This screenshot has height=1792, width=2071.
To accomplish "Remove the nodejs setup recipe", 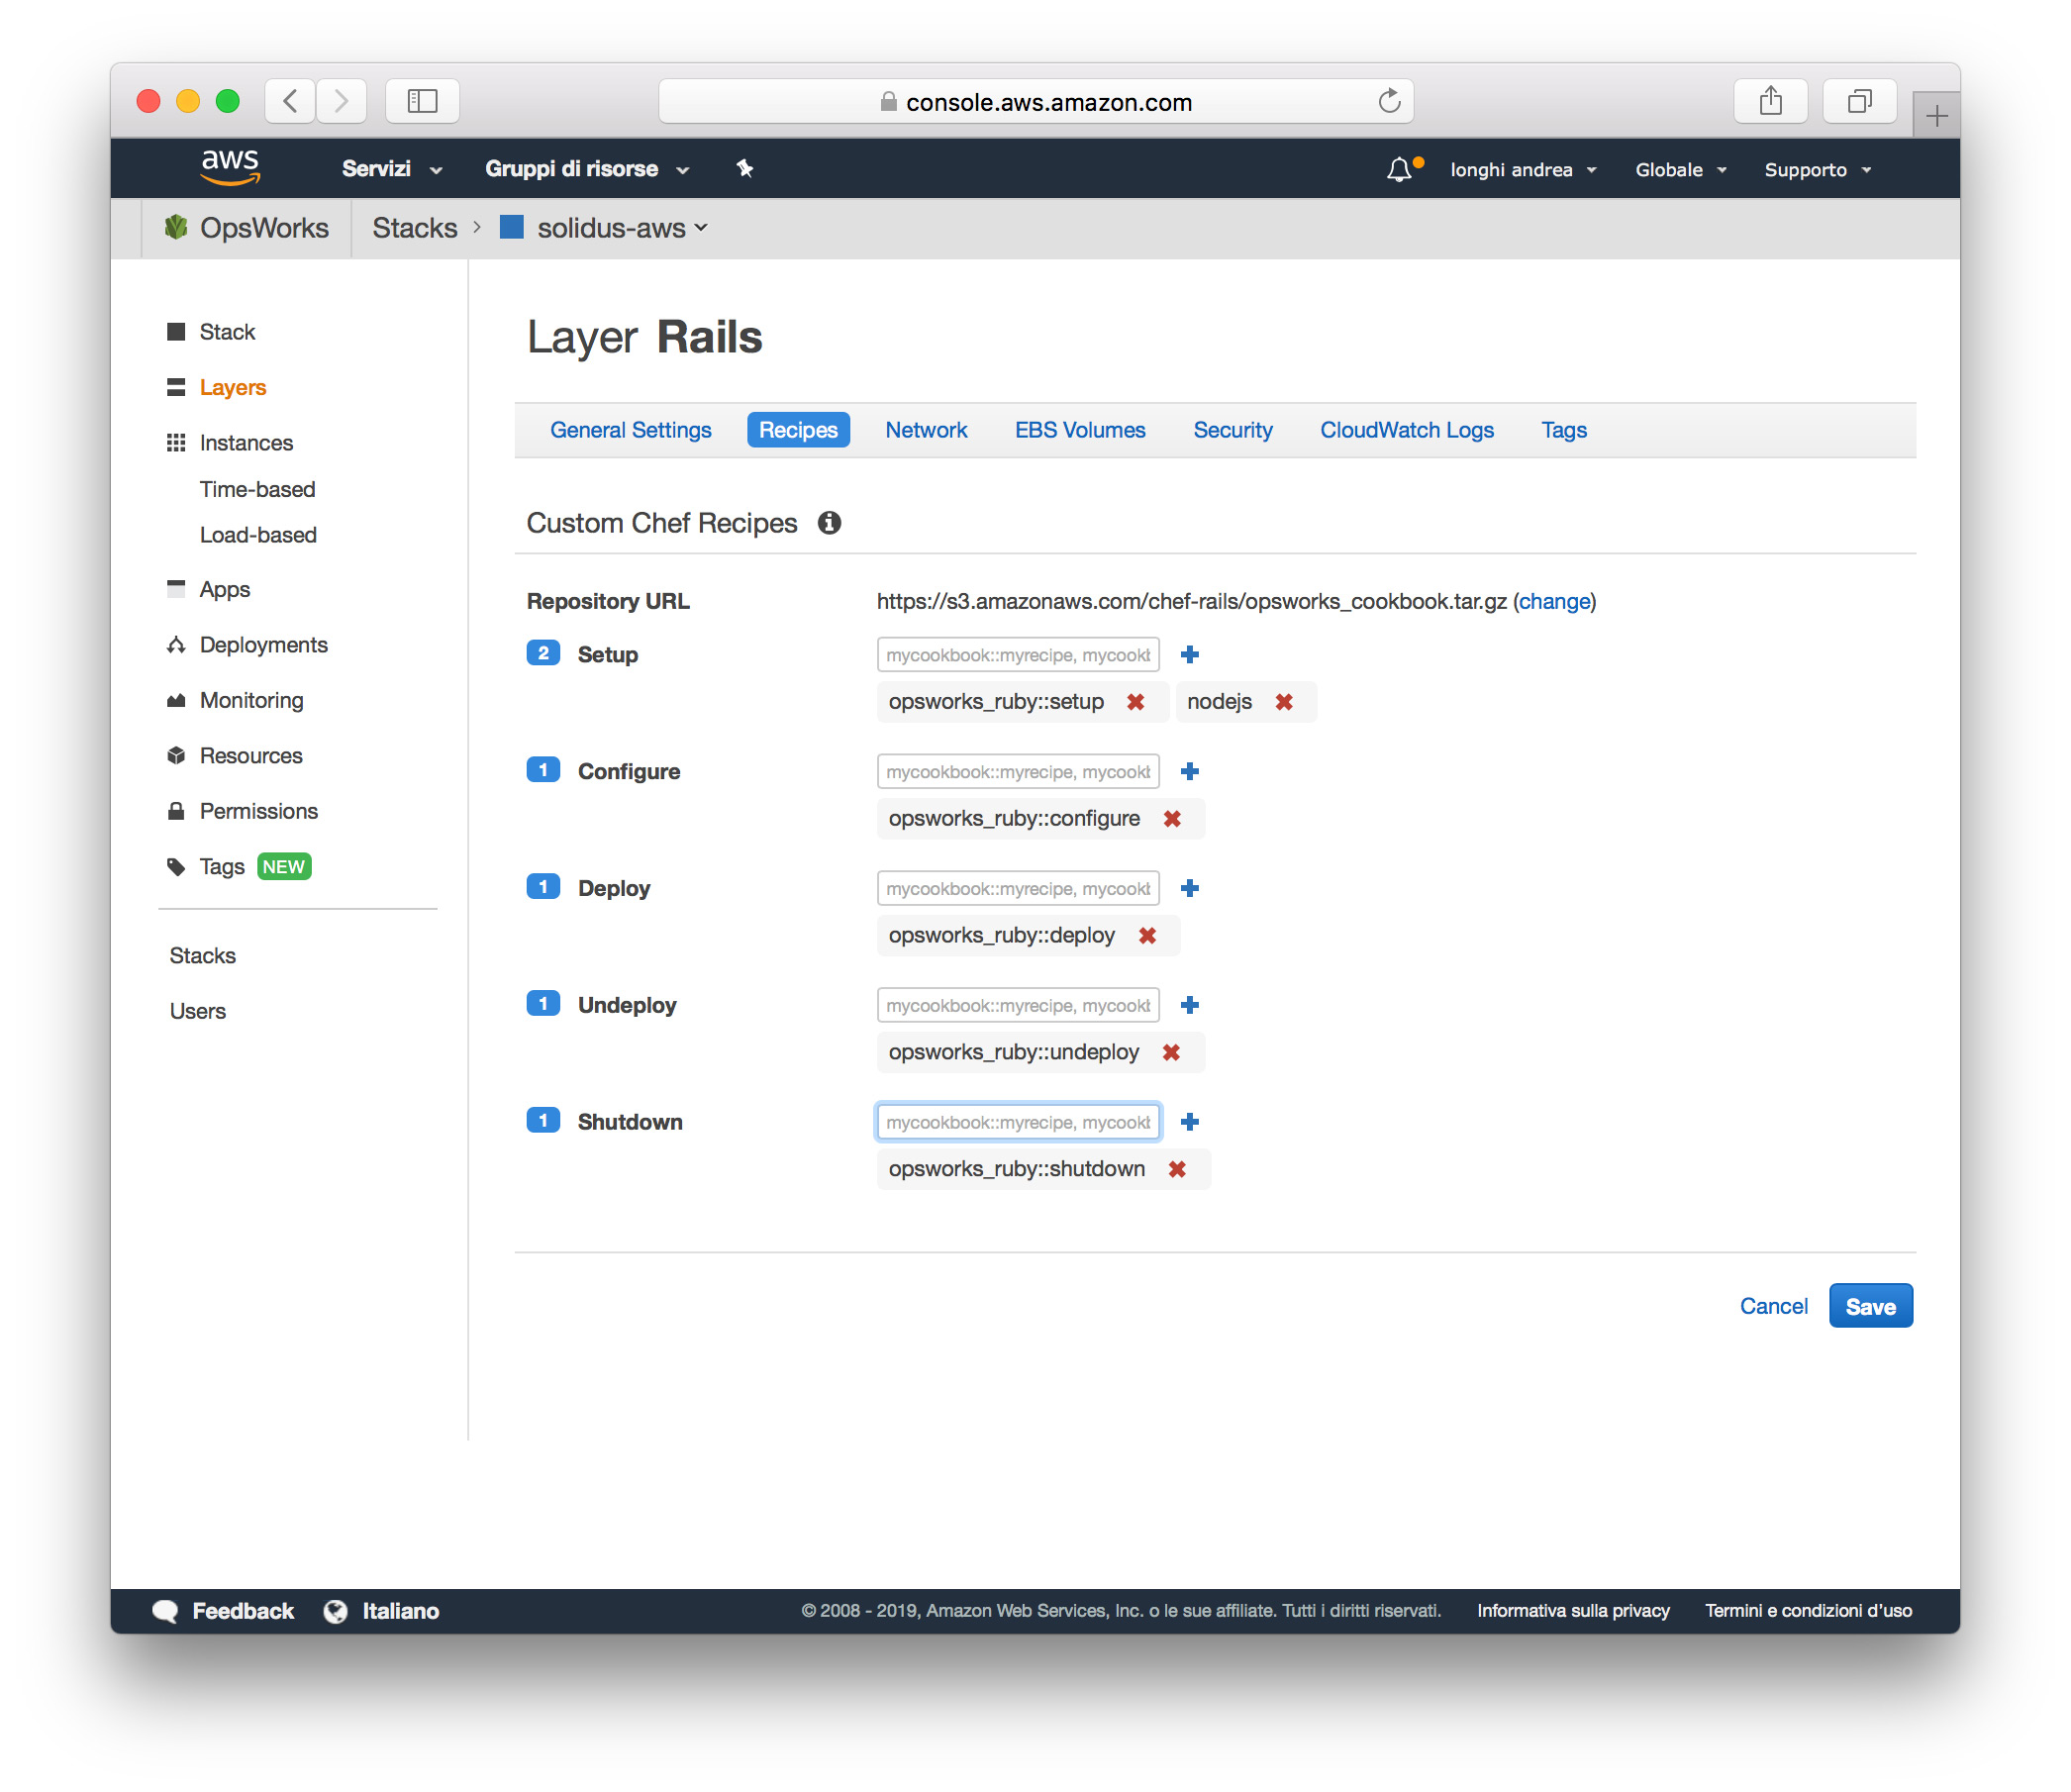I will pos(1285,701).
